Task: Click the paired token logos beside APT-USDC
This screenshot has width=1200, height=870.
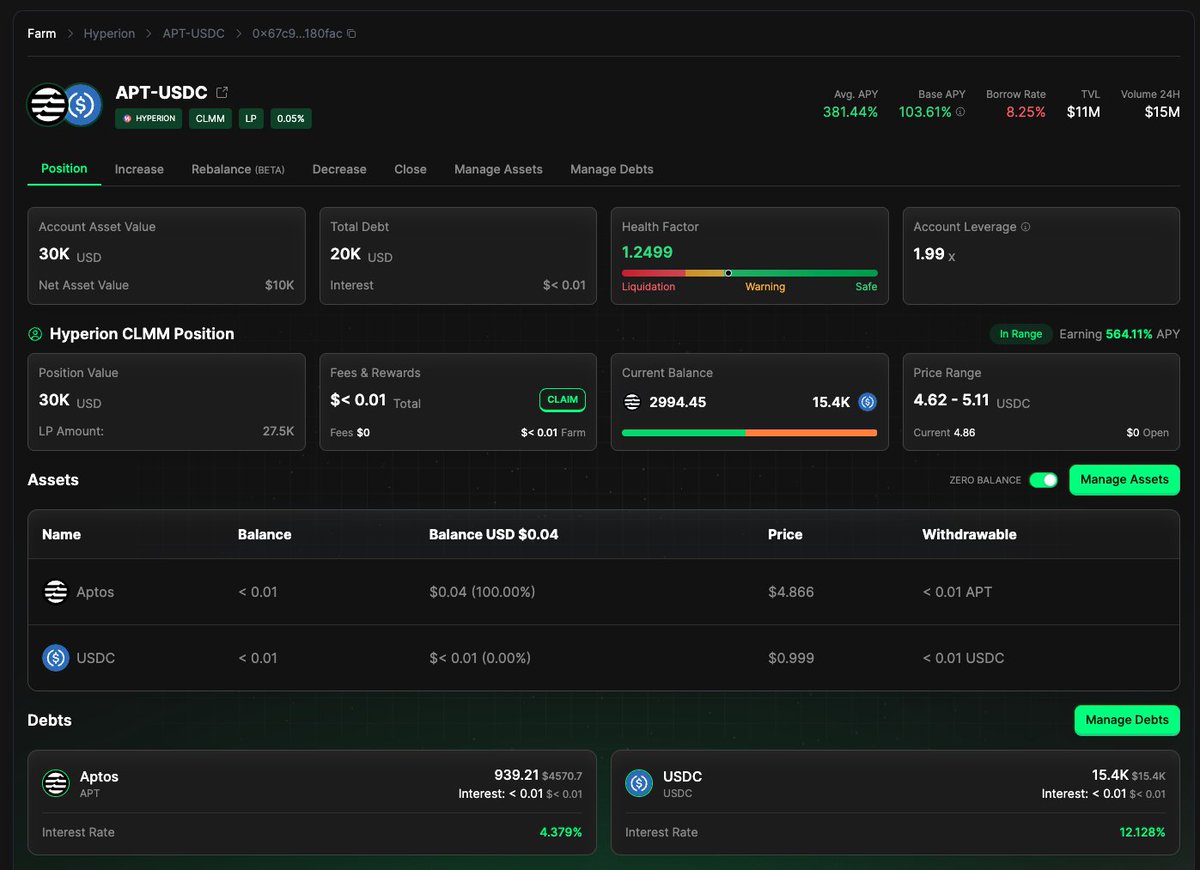Action: coord(62,104)
